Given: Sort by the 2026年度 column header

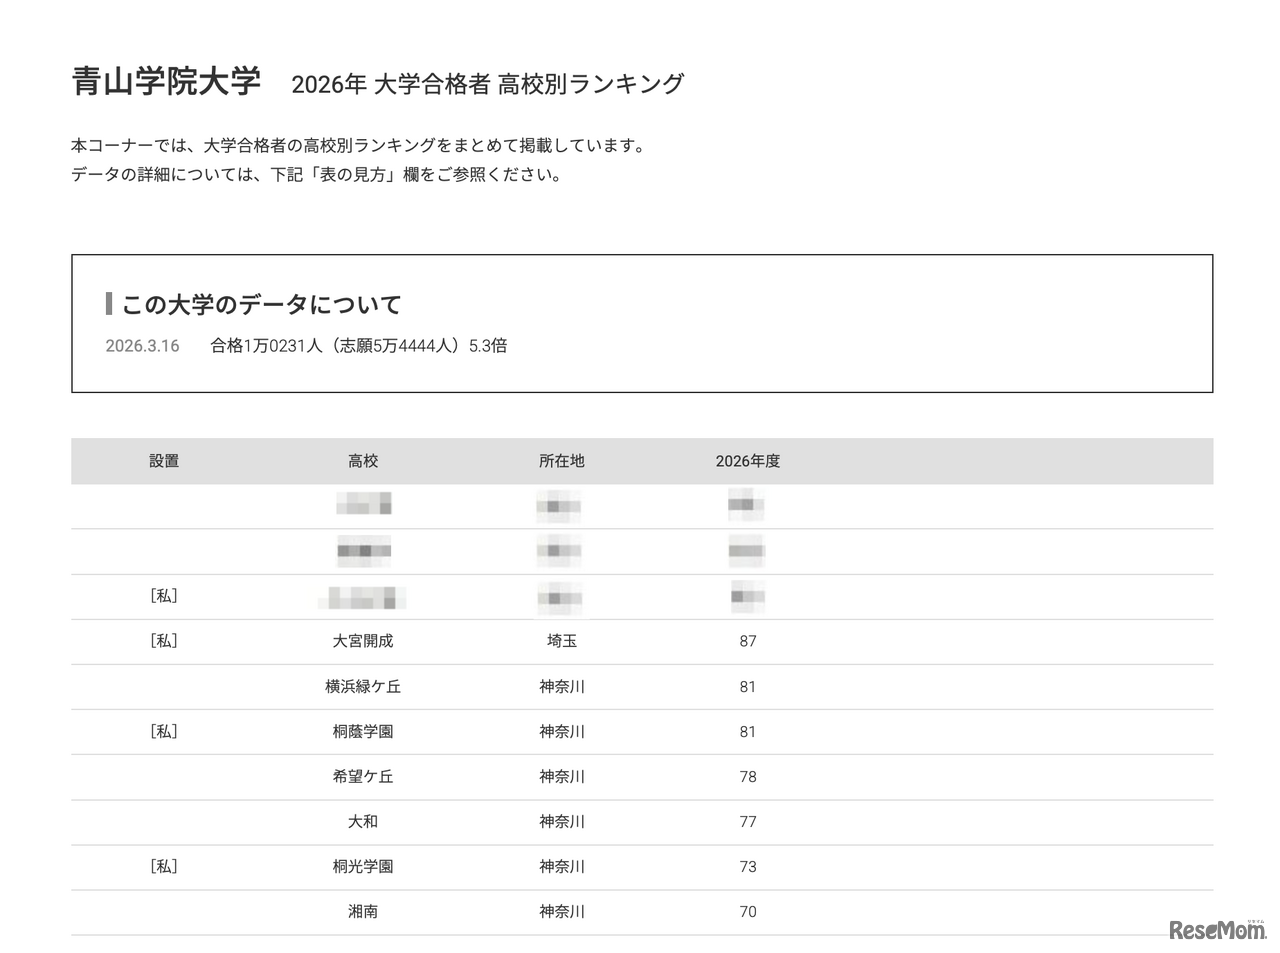Looking at the screenshot, I should pos(748,461).
